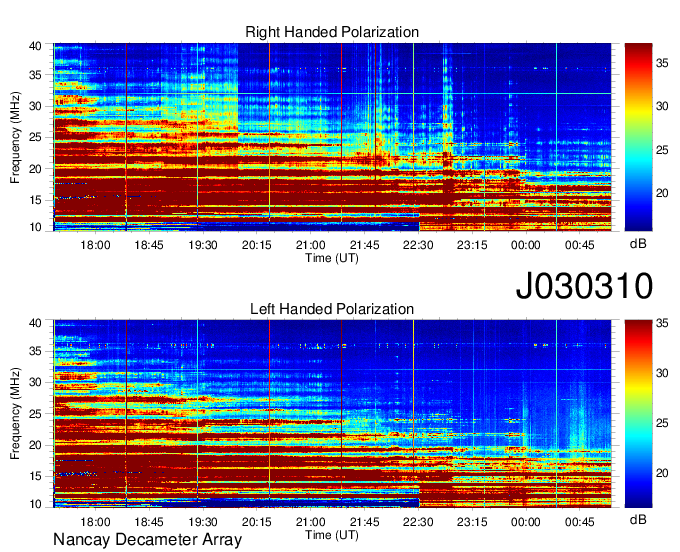
Task: Click the 19:30 tick of the Left Handed plot
Action: point(203,522)
